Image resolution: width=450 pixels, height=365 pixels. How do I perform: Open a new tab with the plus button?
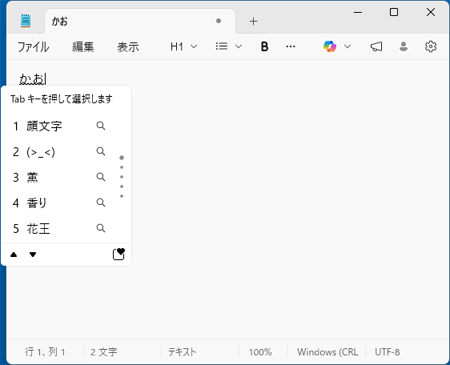click(x=253, y=22)
